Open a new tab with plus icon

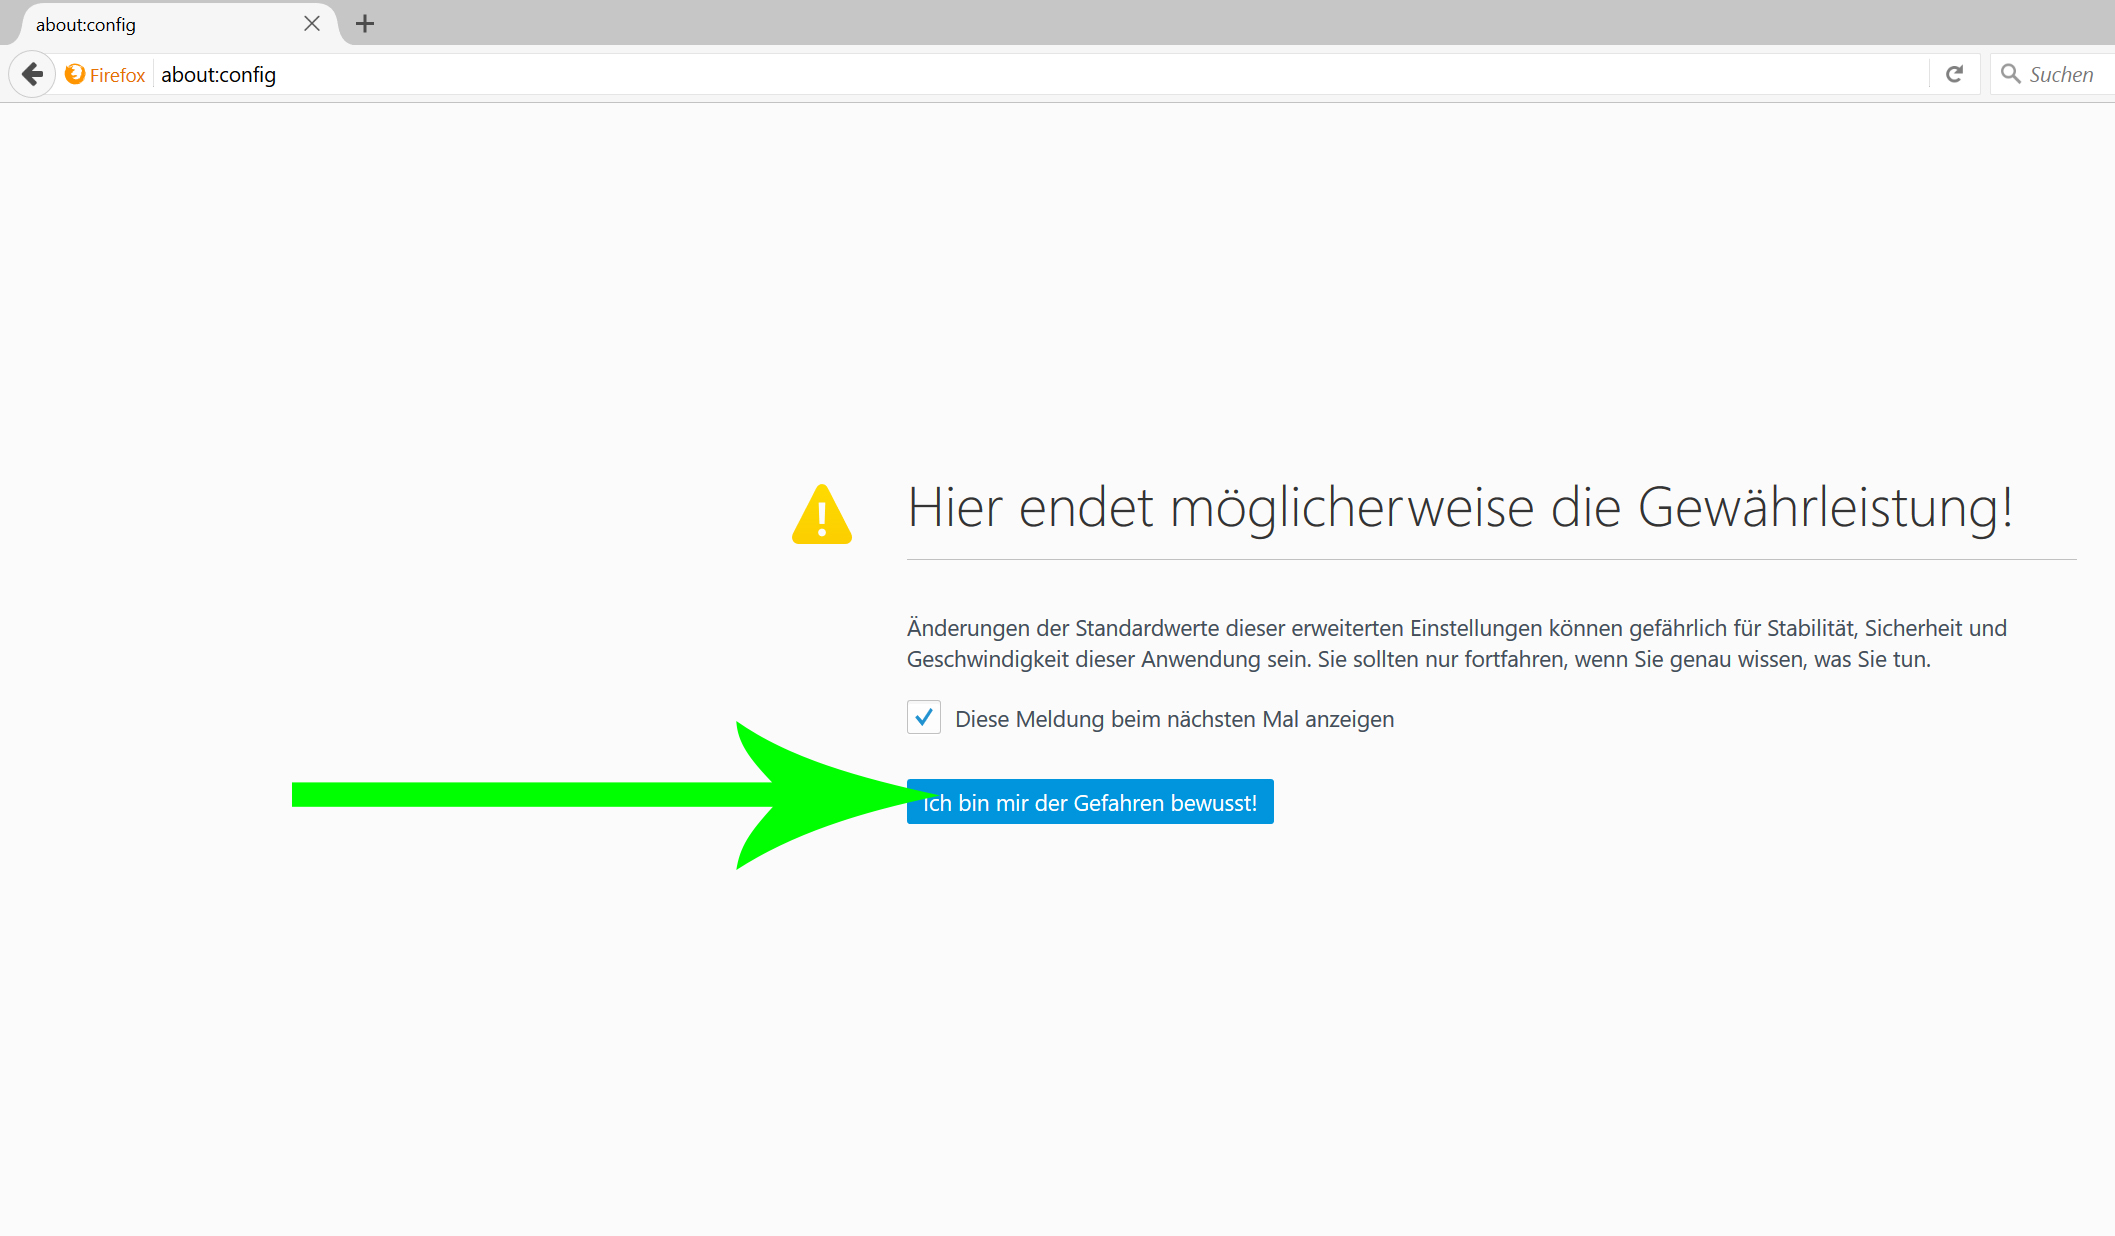click(365, 24)
